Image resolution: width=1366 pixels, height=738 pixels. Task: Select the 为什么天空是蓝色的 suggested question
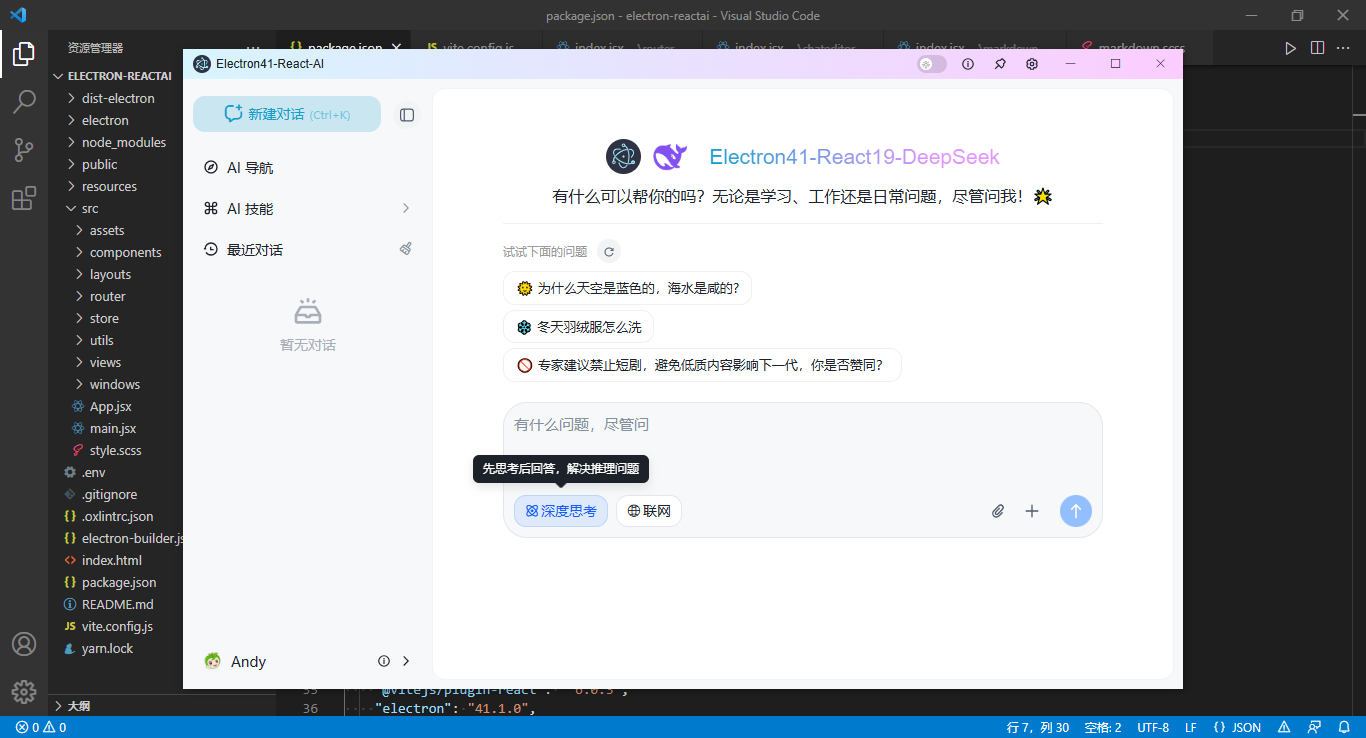click(628, 288)
